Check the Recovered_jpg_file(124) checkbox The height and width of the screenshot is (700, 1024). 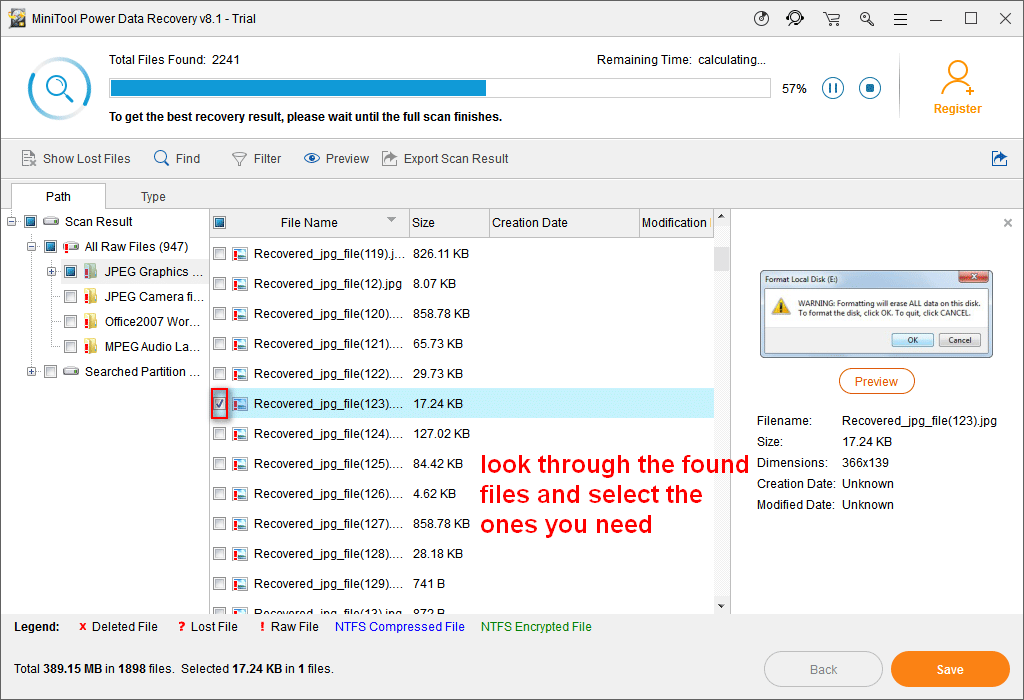[219, 433]
